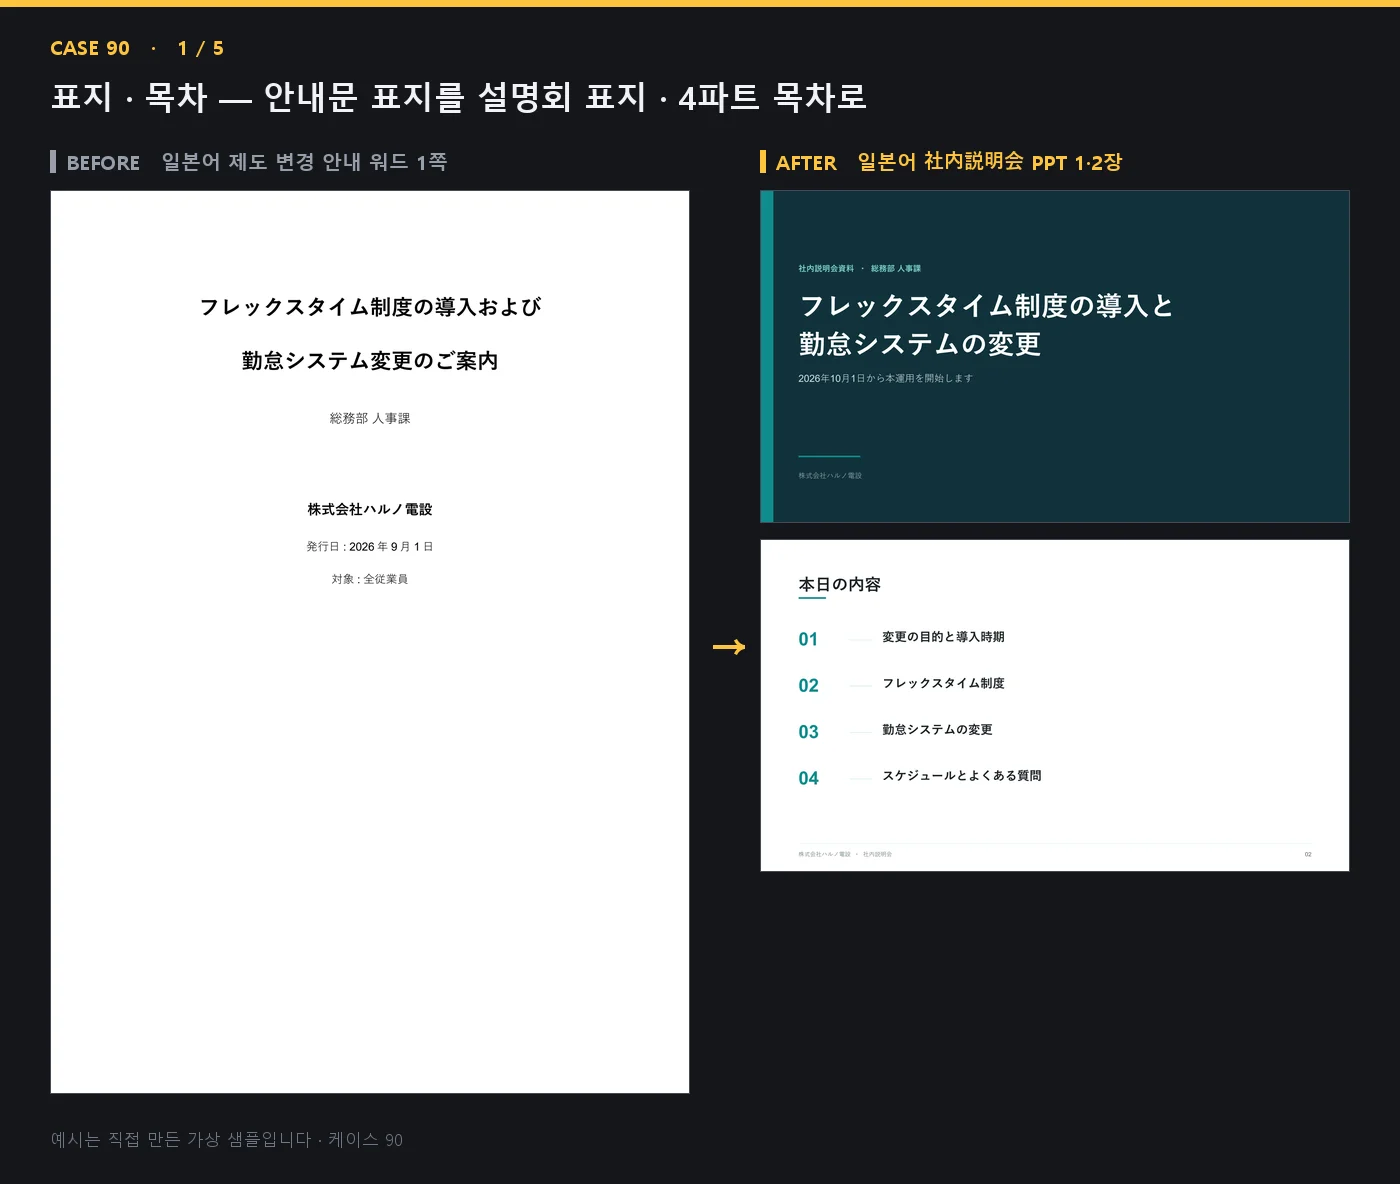Open the BEFORE Word document page thumbnail
The width and height of the screenshot is (1400, 1184).
[370, 642]
